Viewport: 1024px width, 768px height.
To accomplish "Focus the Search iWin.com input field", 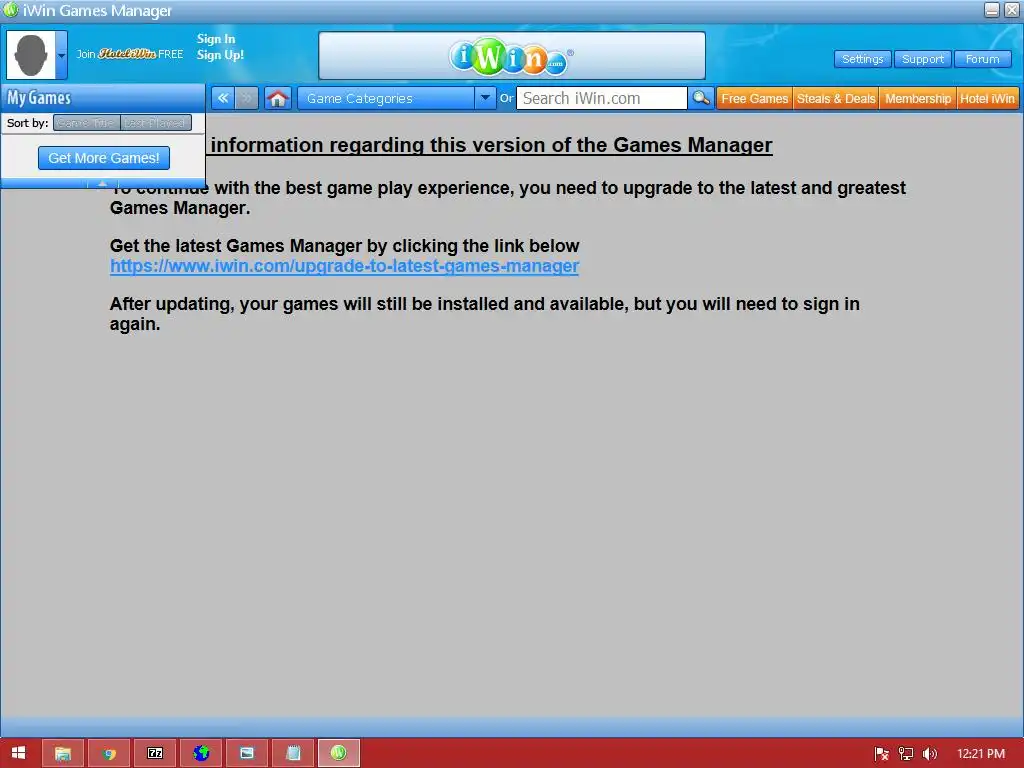I will coord(601,99).
